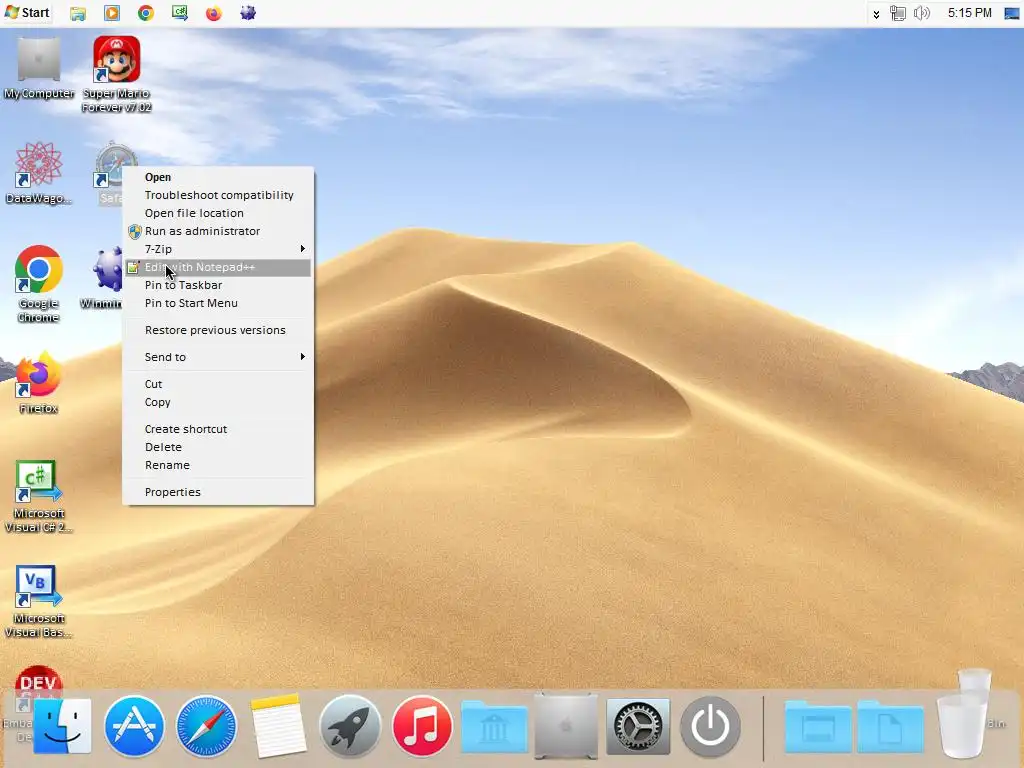Choose Rename in context menu
Screen dimensions: 1024x768
[x=217, y=465]
